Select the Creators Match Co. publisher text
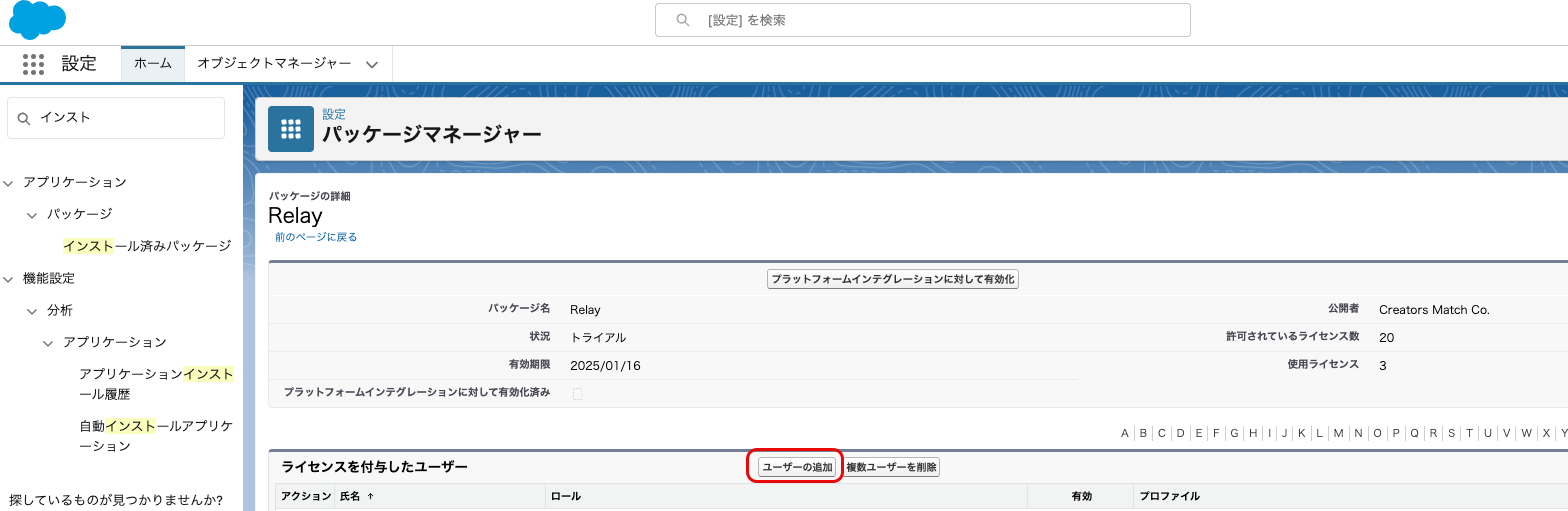The width and height of the screenshot is (1568, 511). pos(1434,310)
